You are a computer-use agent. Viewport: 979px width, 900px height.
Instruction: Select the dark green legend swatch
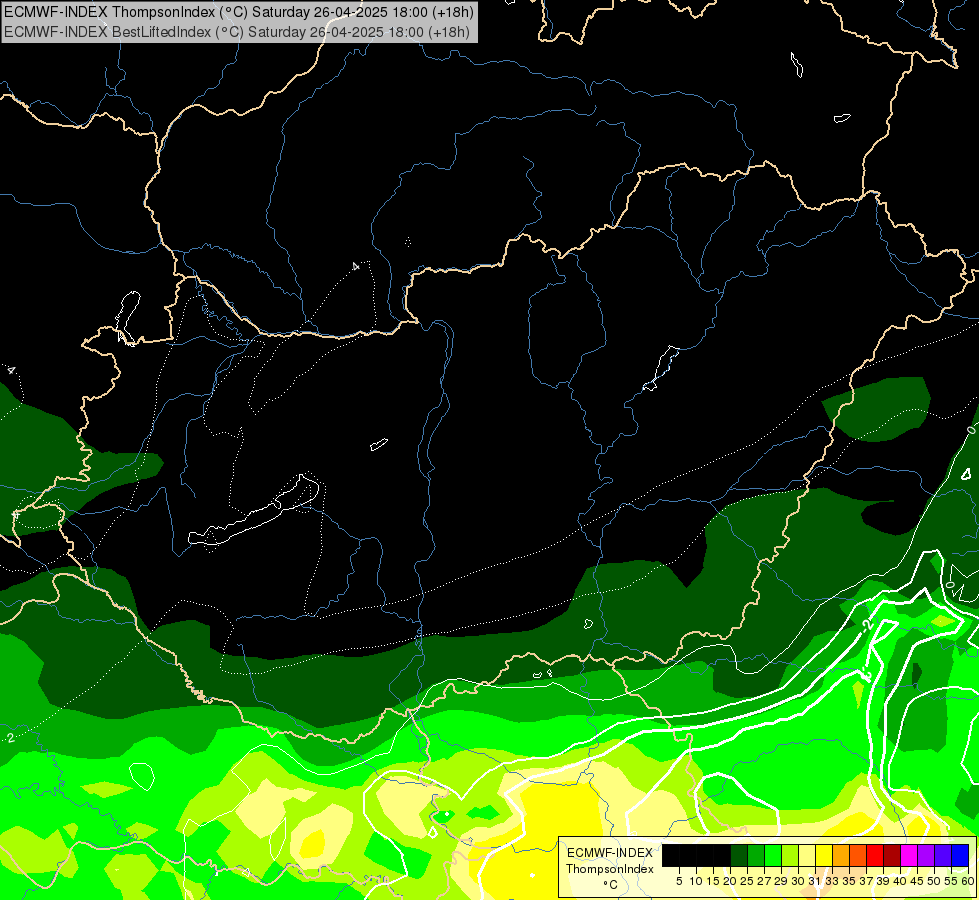[x=739, y=855]
